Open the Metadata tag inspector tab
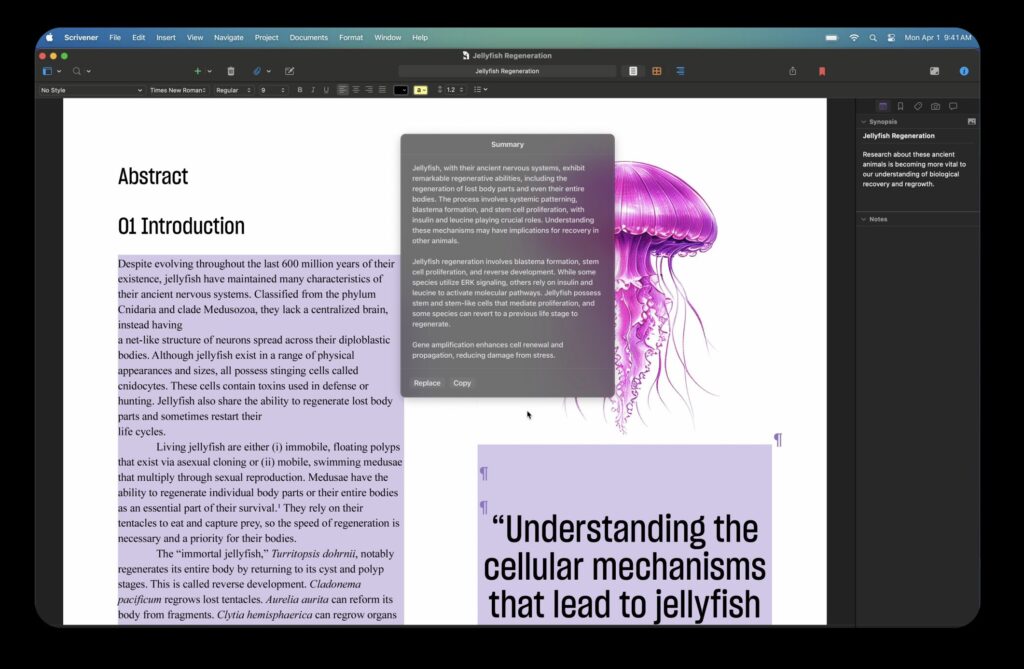Image resolution: width=1024 pixels, height=669 pixels. click(918, 106)
